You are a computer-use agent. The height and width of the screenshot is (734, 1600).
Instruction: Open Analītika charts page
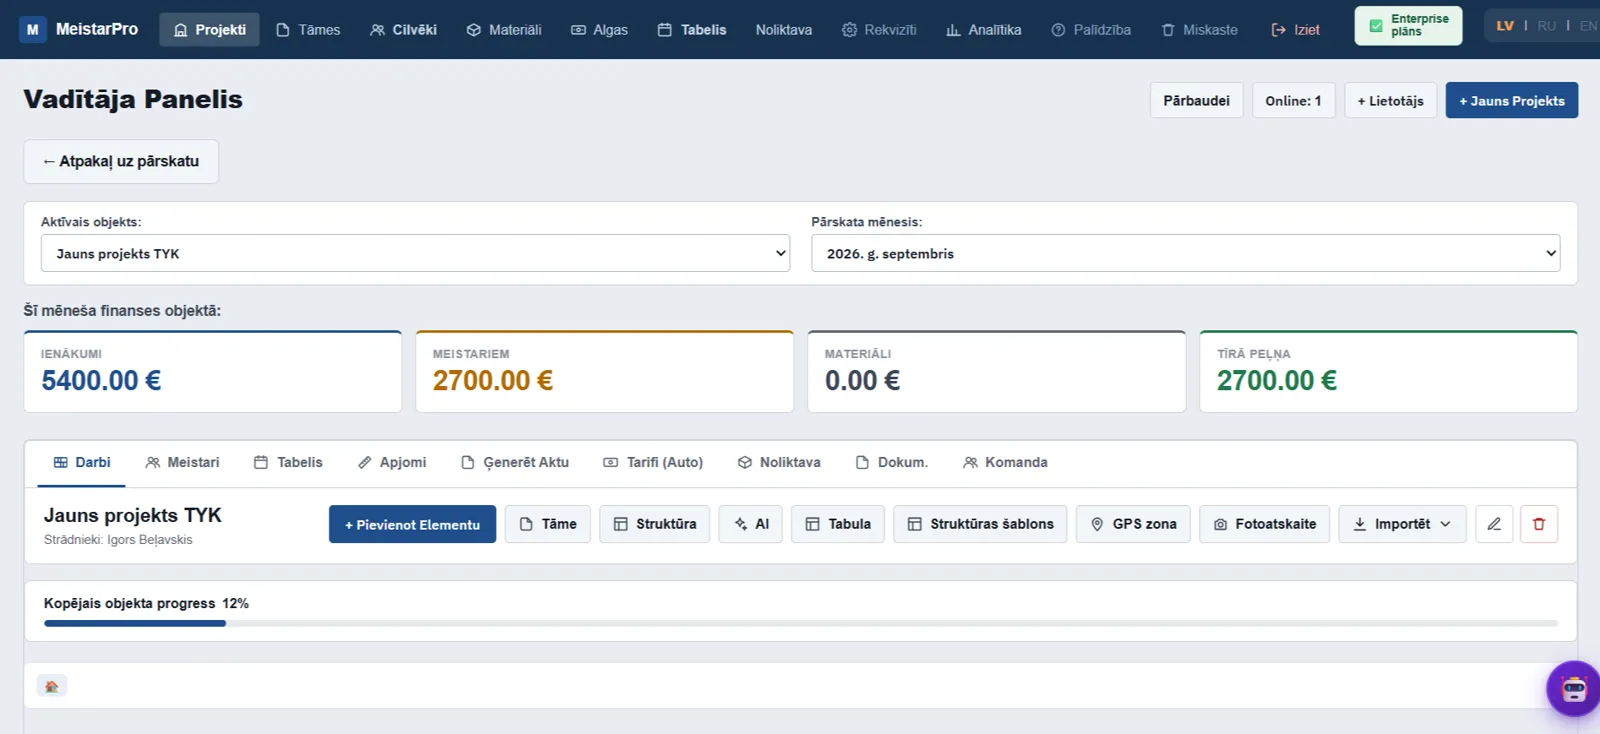coord(984,30)
